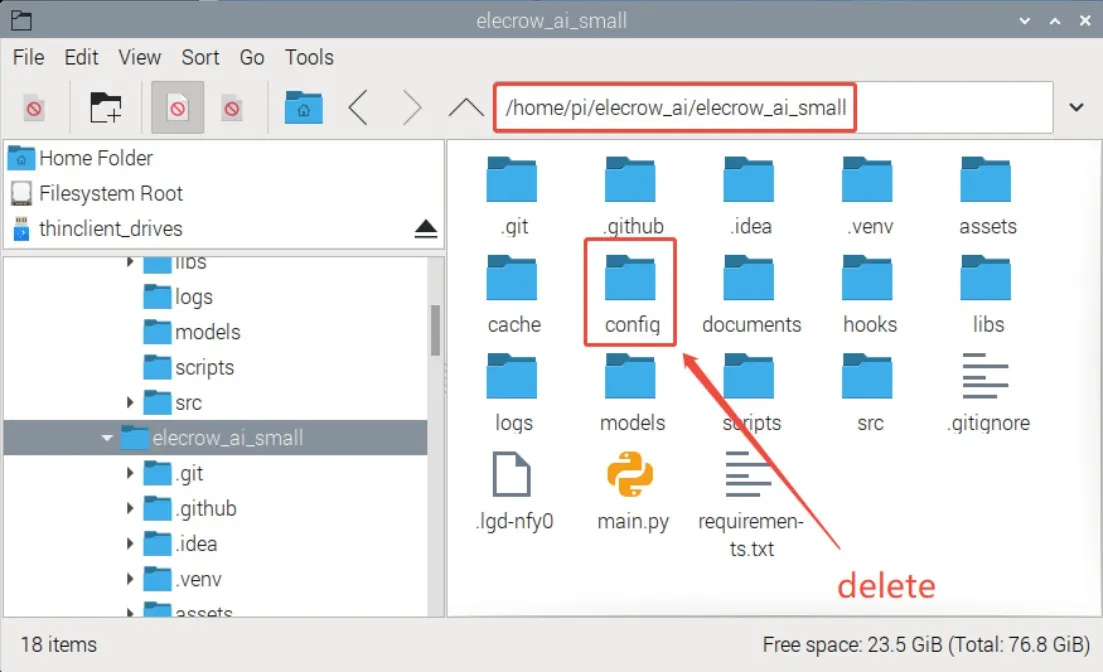Click the back navigation arrow

[x=358, y=108]
